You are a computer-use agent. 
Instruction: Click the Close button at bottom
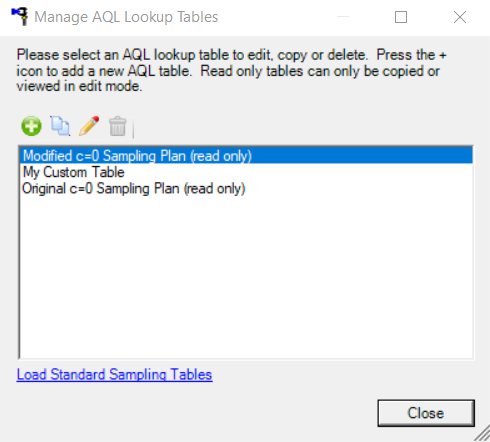pyautogui.click(x=426, y=413)
